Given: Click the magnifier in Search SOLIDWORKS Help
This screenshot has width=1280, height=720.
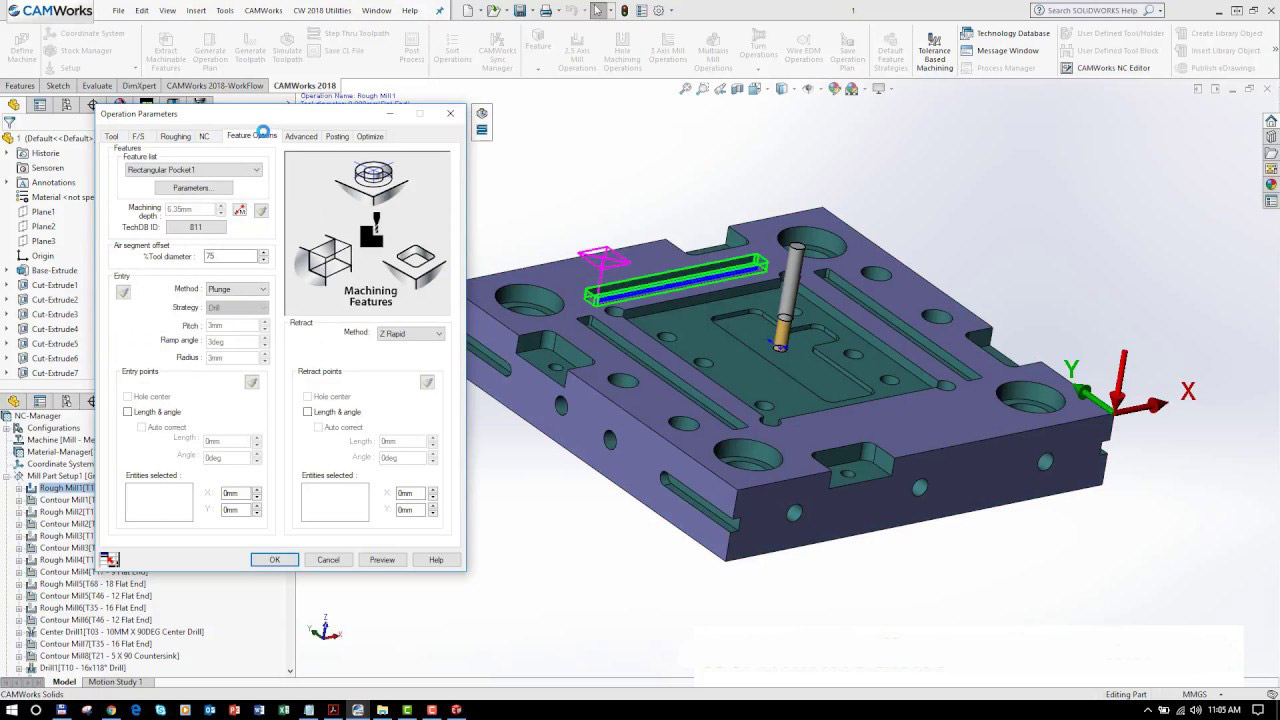Looking at the screenshot, I should [x=1148, y=10].
